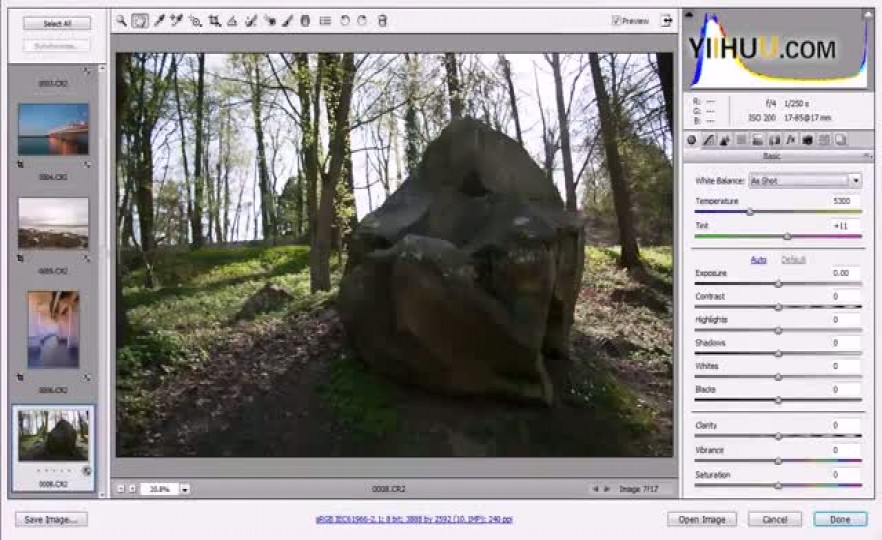The width and height of the screenshot is (882, 540).
Task: Click the Vibrance slider handle
Action: click(x=778, y=461)
